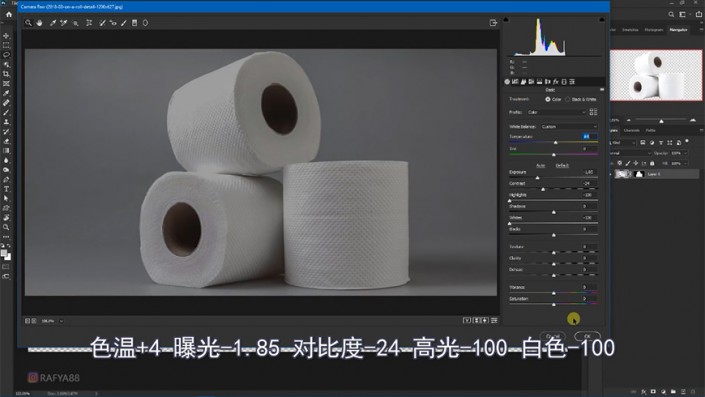Screen dimensions: 705x397
Task: Select the Graduated Filter tool
Action: coord(134,23)
